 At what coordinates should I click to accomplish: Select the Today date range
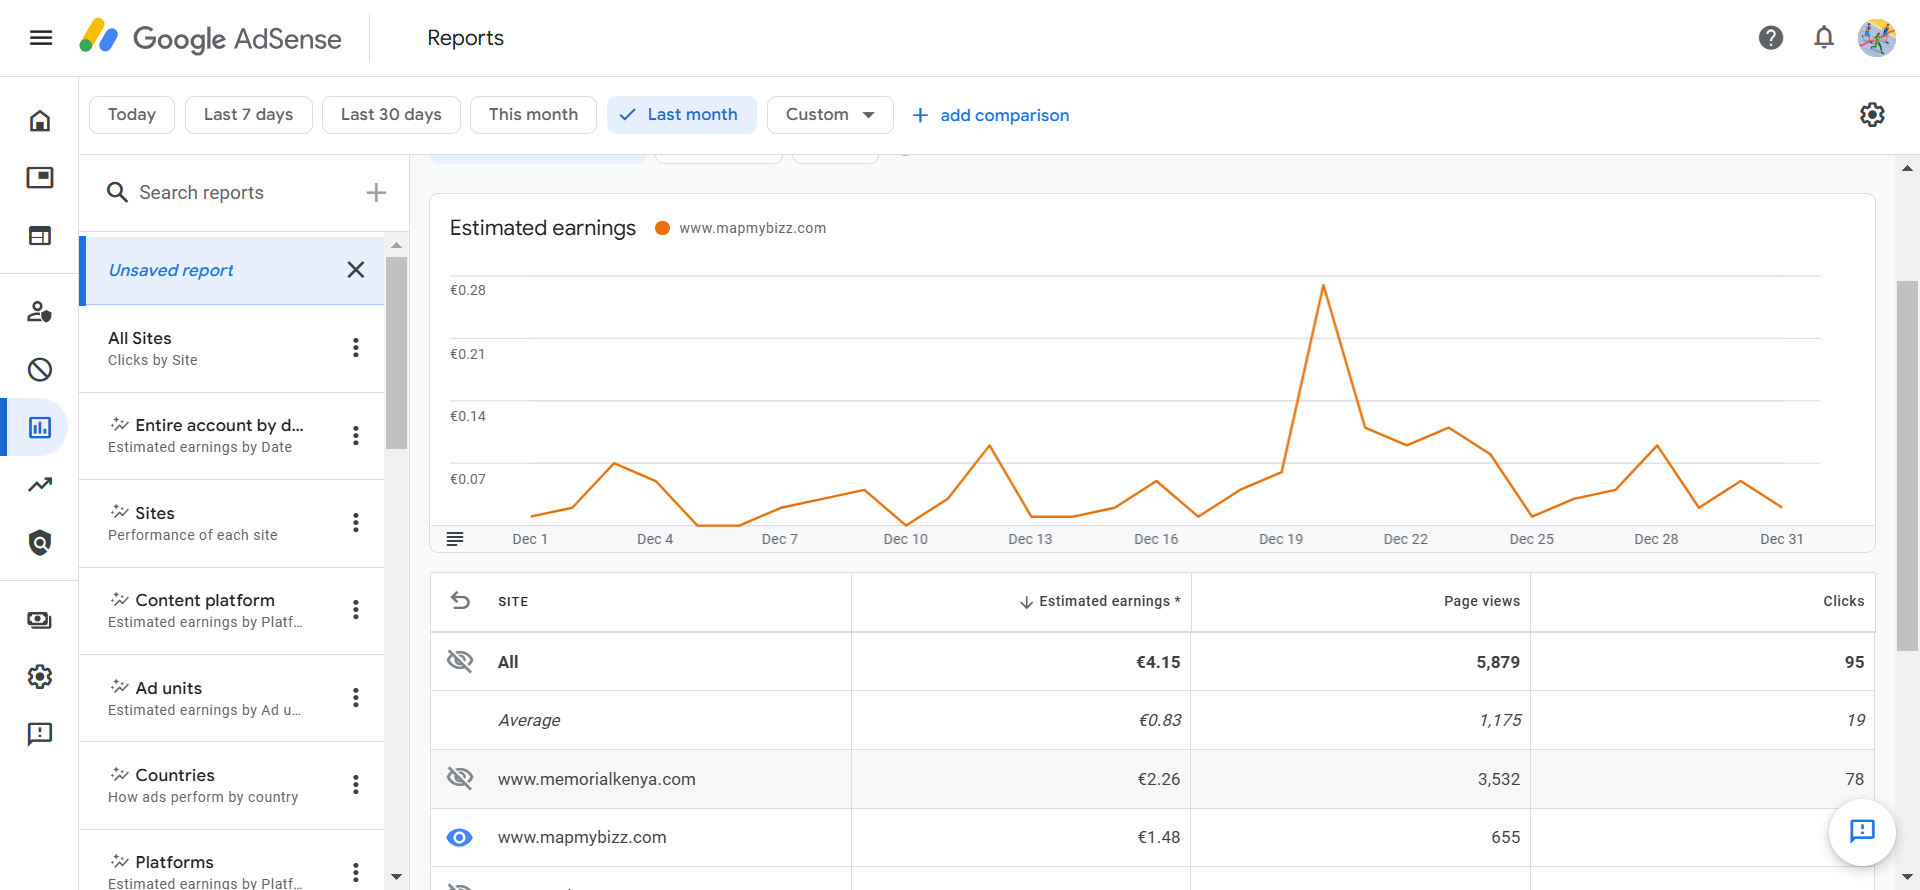[132, 115]
